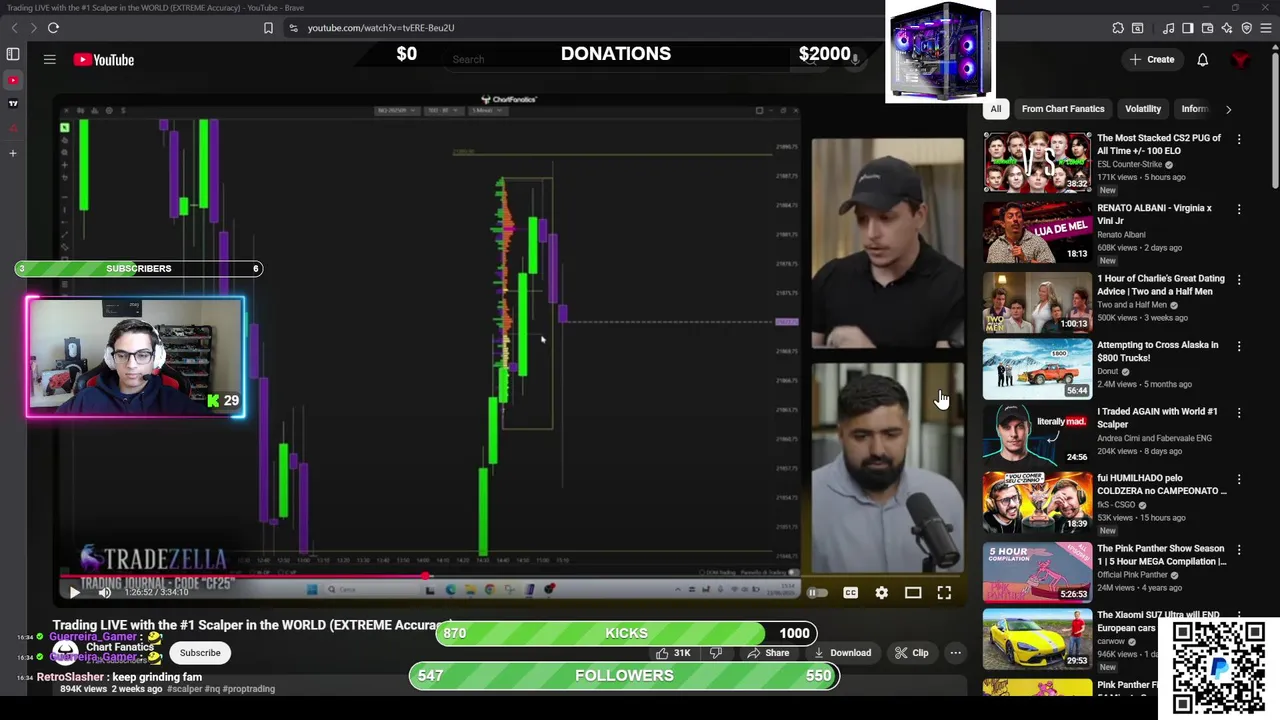This screenshot has height=720, width=1280.
Task: Open options for RENATO ALBANI video
Action: (1239, 209)
